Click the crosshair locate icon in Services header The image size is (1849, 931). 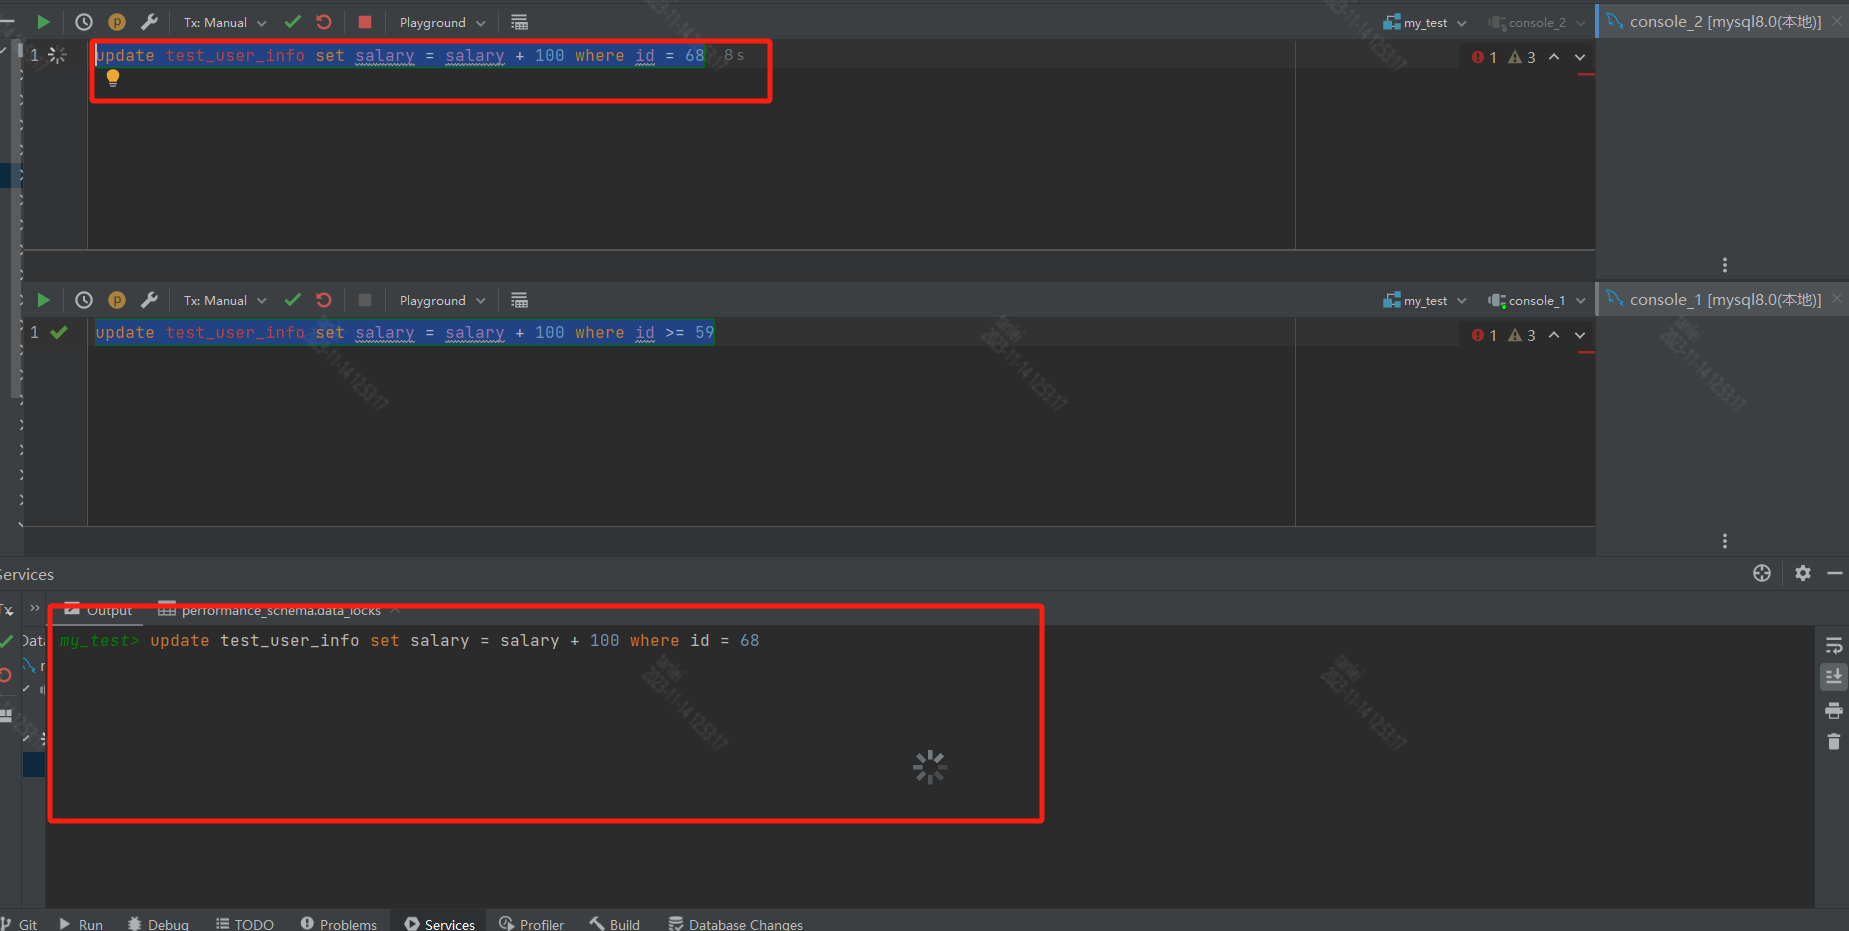click(x=1762, y=573)
